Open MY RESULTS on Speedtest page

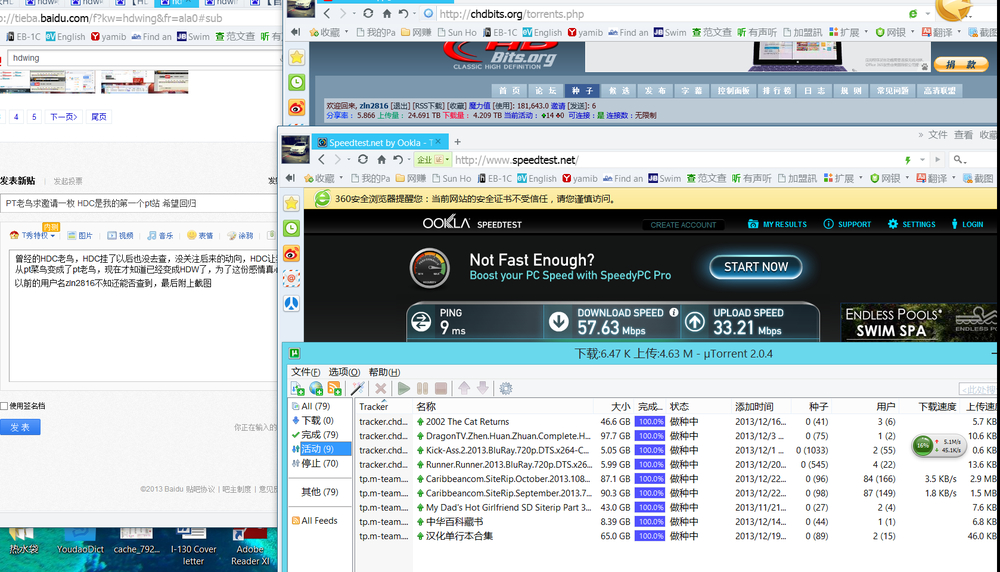777,224
